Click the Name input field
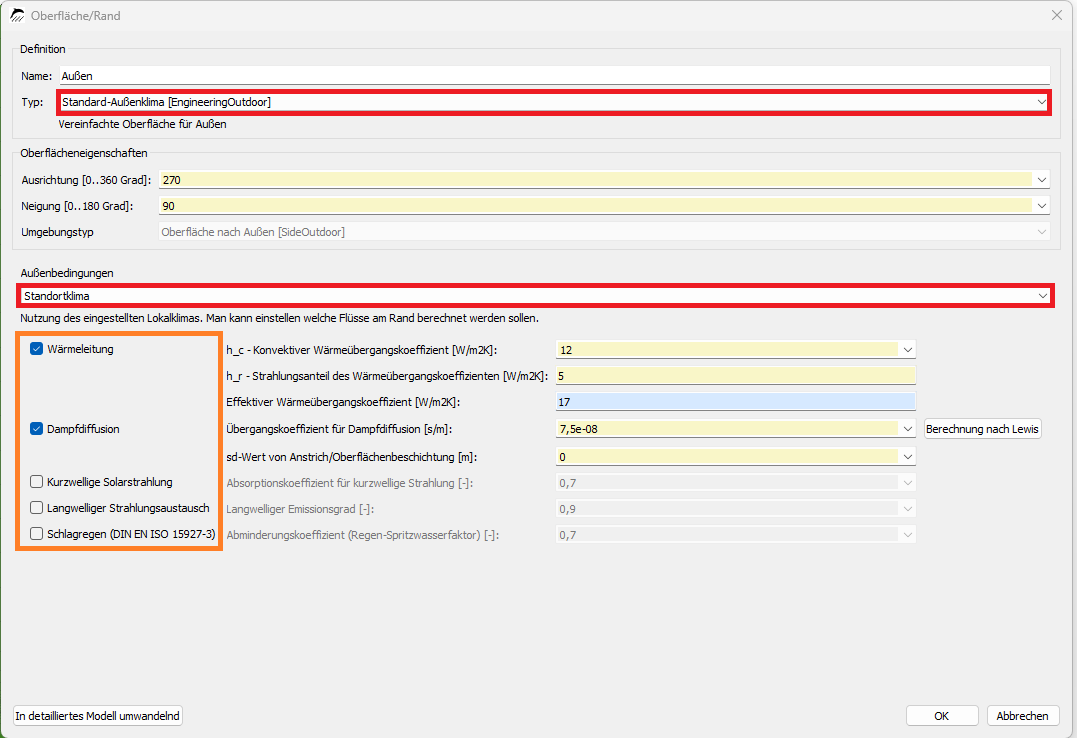 [554, 76]
